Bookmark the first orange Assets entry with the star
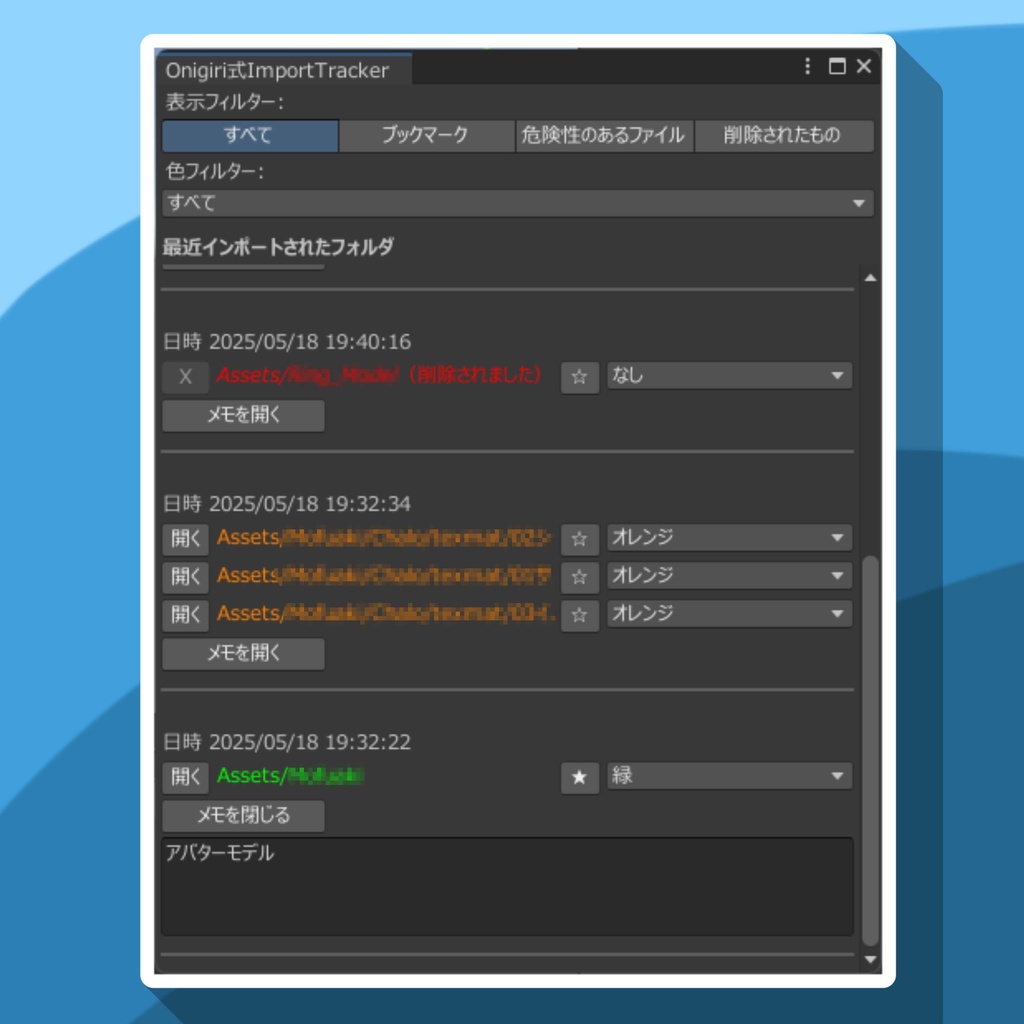 click(x=580, y=537)
